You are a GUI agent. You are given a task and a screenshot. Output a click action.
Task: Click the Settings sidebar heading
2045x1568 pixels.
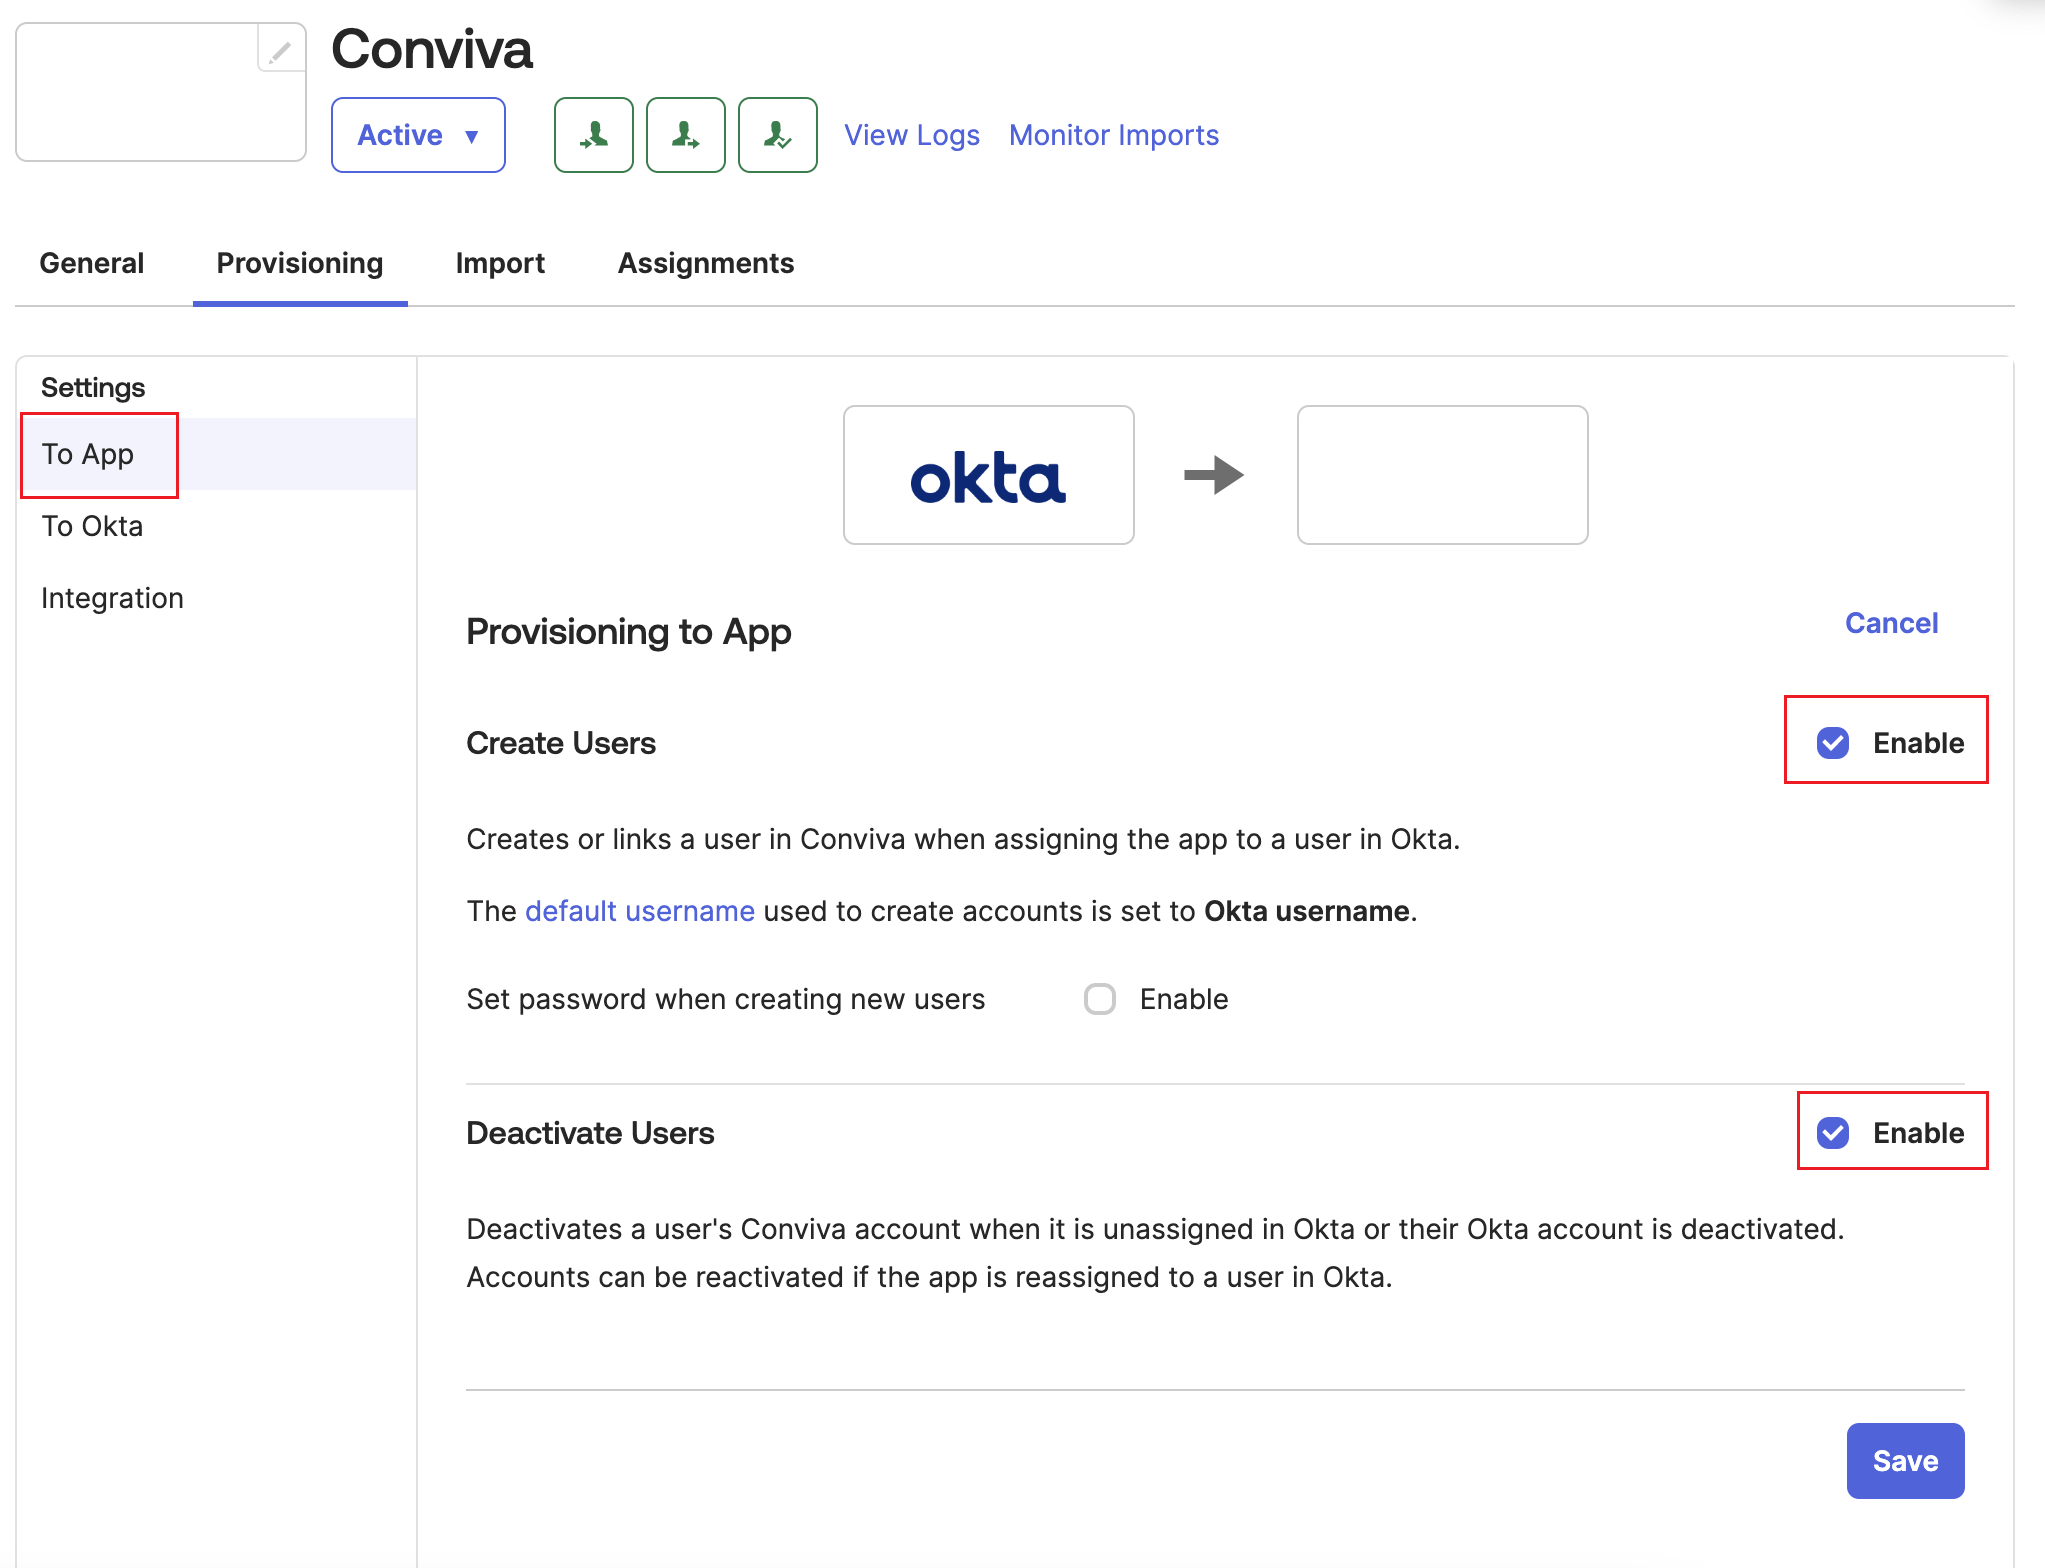point(93,387)
